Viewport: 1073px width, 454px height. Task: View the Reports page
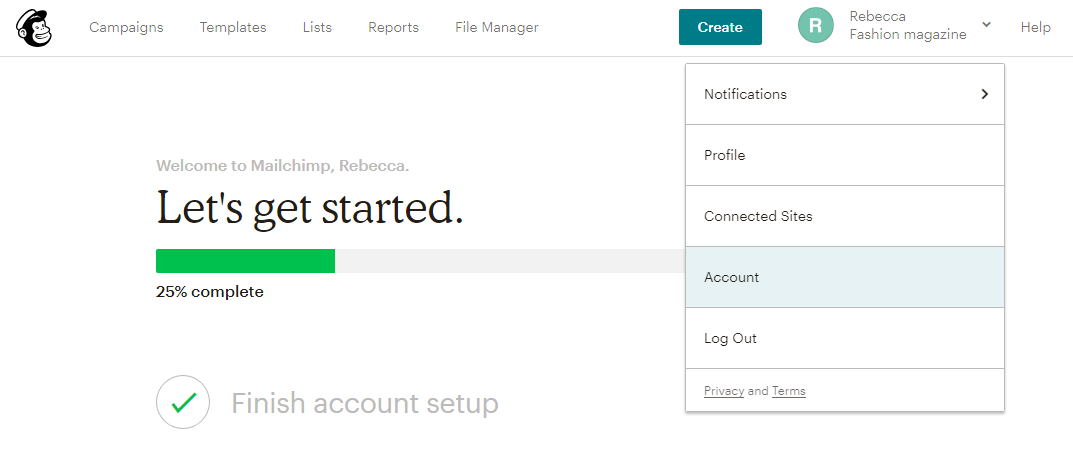[x=393, y=27]
